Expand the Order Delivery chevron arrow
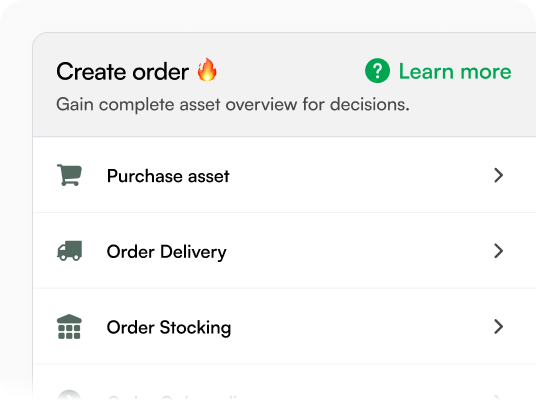The height and width of the screenshot is (400, 536). point(498,251)
